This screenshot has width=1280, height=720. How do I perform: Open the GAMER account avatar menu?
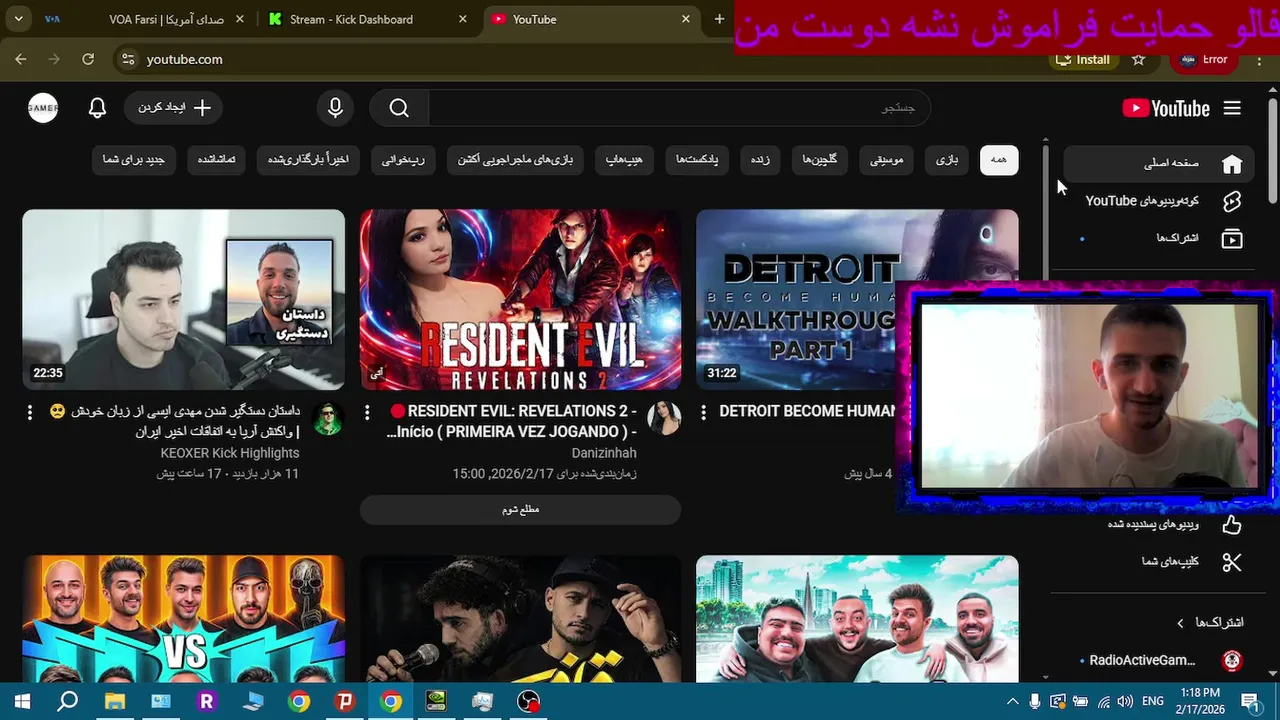(43, 108)
